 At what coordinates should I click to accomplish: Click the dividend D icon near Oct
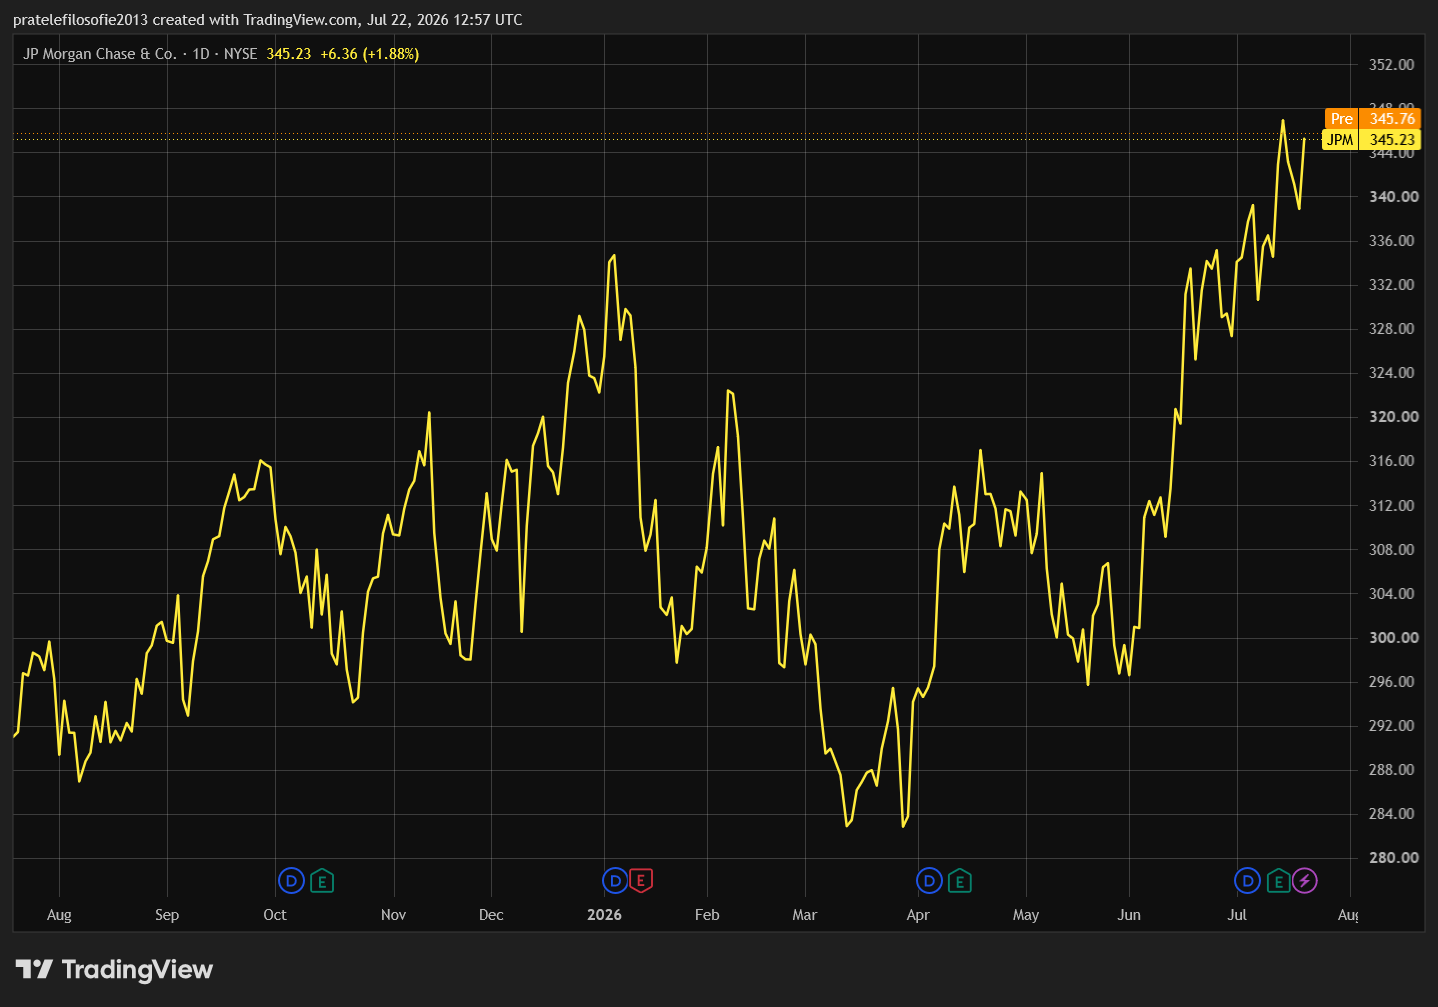(291, 881)
